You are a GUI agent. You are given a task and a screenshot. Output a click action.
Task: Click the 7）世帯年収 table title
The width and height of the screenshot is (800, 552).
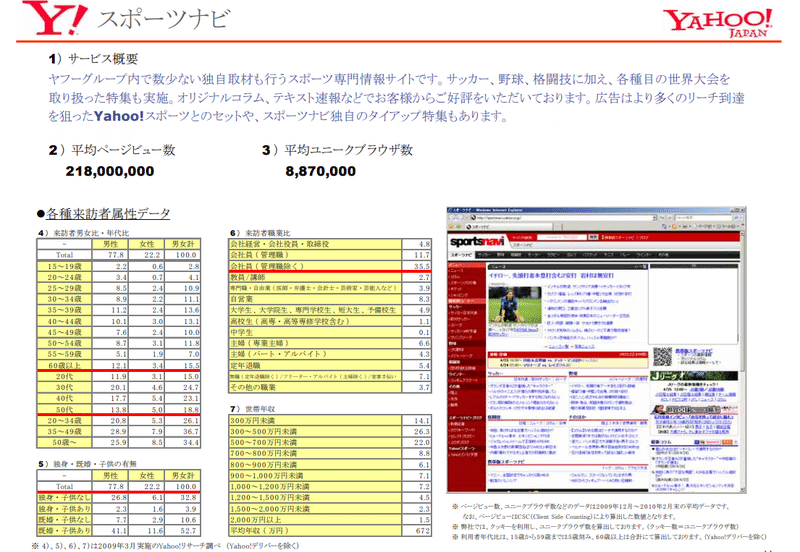(x=253, y=409)
